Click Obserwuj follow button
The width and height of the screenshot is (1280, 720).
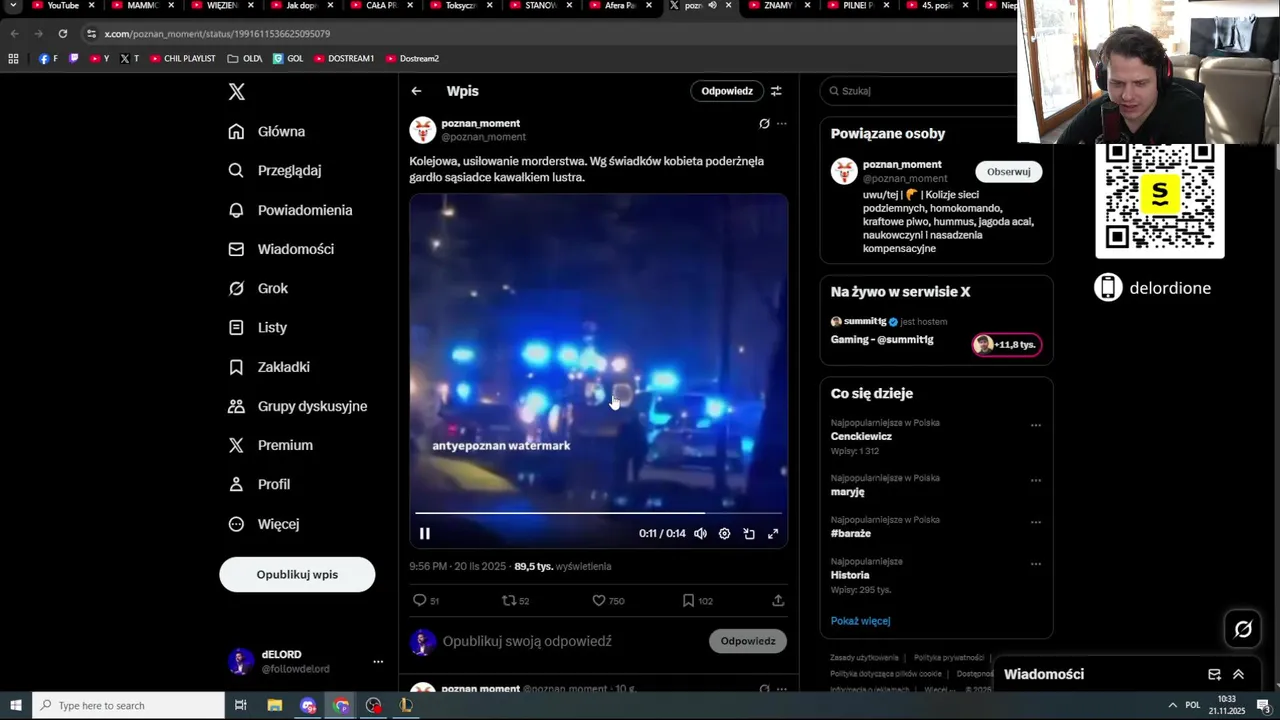[1008, 172]
